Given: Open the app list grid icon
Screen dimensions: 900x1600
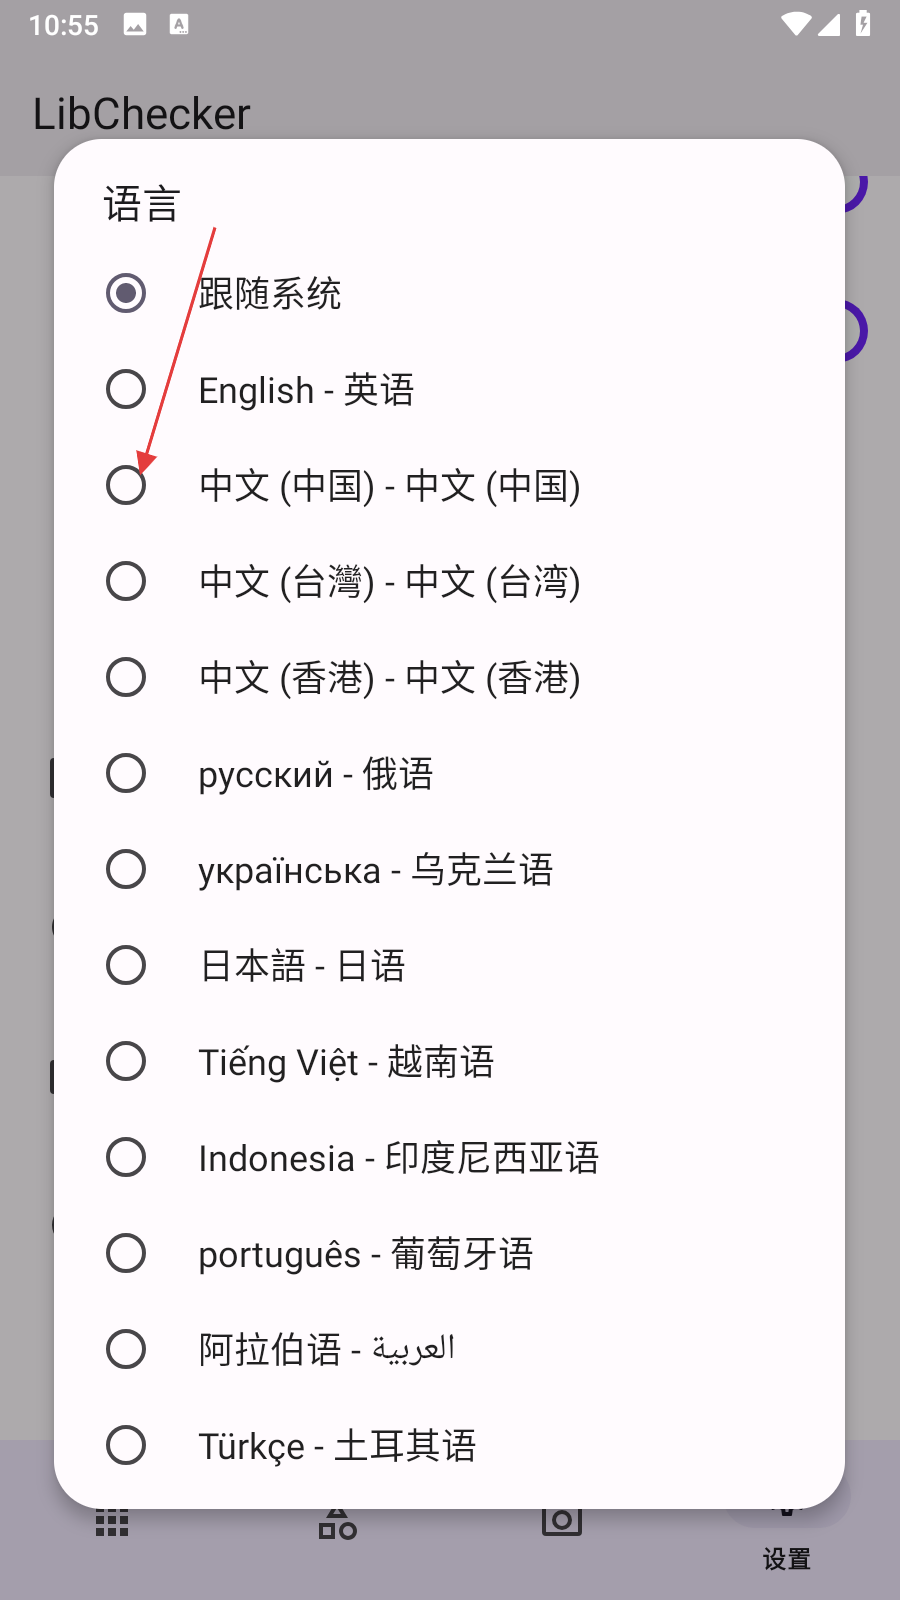Looking at the screenshot, I should coord(112,1522).
